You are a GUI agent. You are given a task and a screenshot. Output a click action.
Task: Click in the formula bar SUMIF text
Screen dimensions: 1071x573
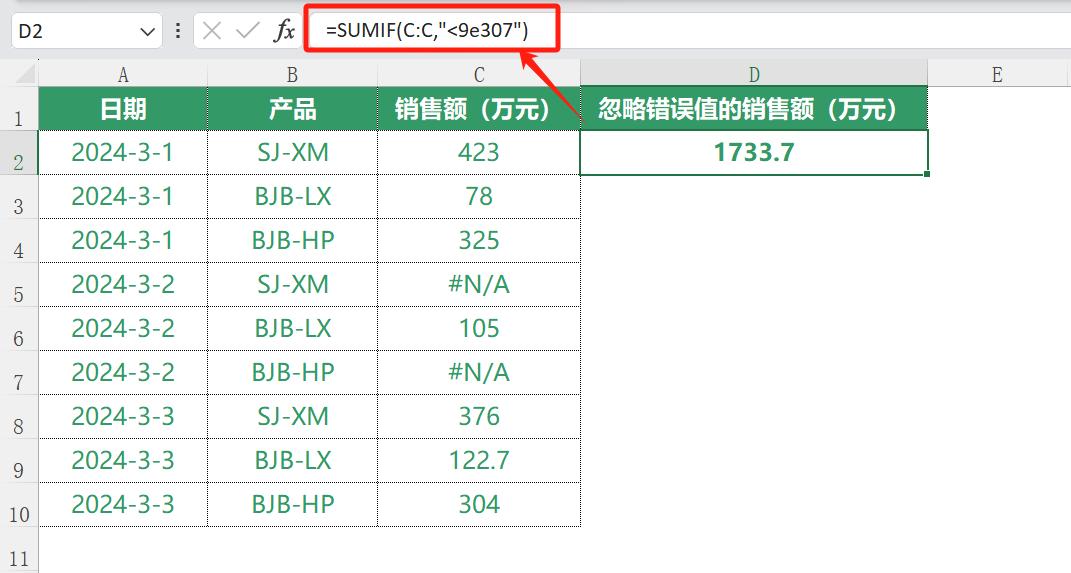[x=427, y=30]
